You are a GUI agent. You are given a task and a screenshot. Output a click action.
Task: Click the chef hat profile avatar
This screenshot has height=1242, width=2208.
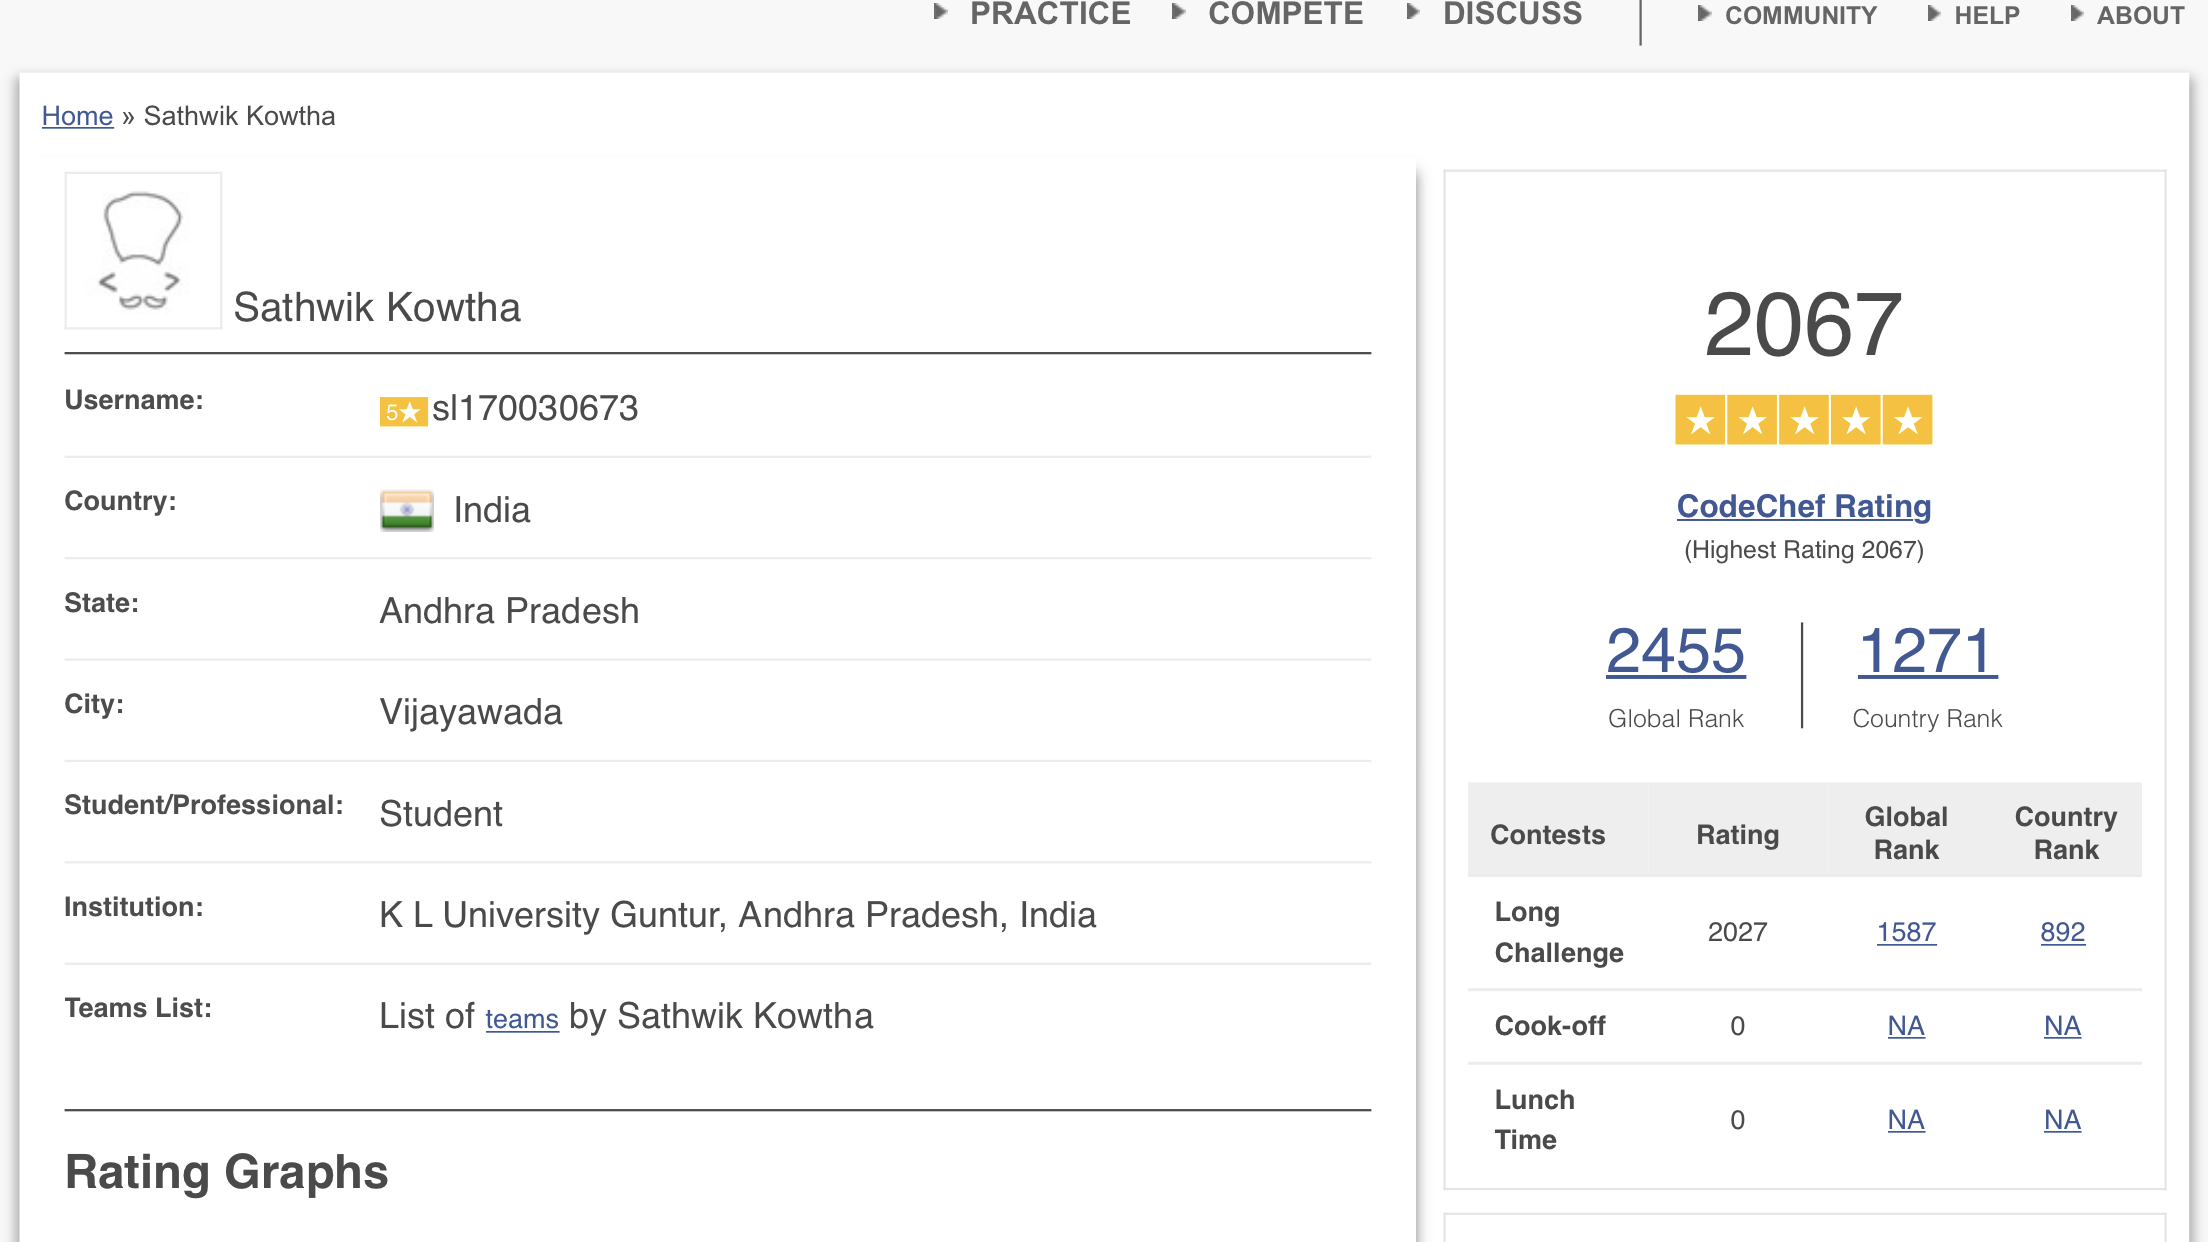(x=143, y=250)
